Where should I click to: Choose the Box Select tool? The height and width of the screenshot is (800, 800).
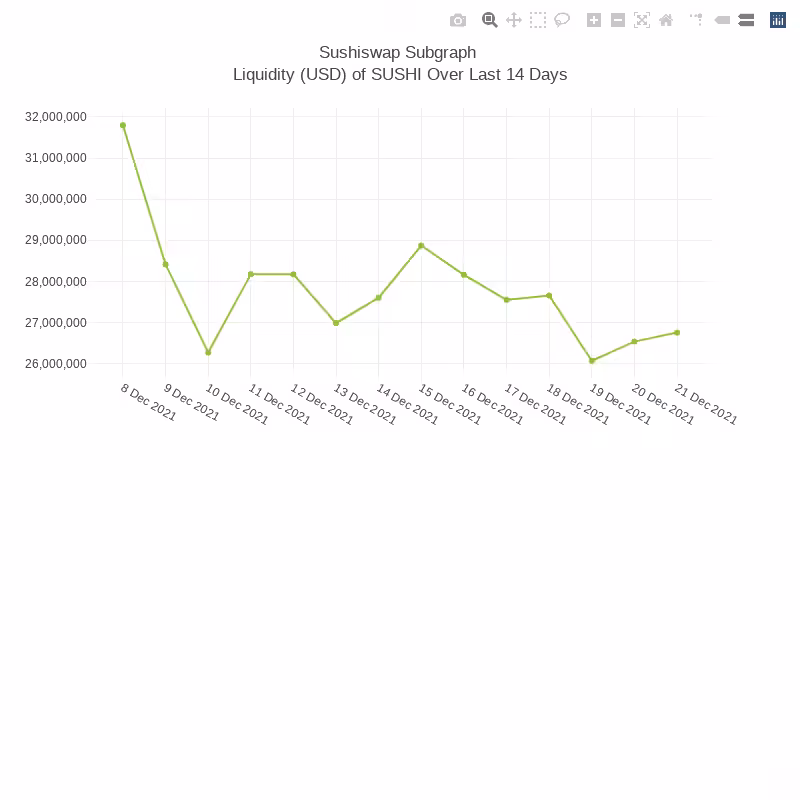click(538, 20)
